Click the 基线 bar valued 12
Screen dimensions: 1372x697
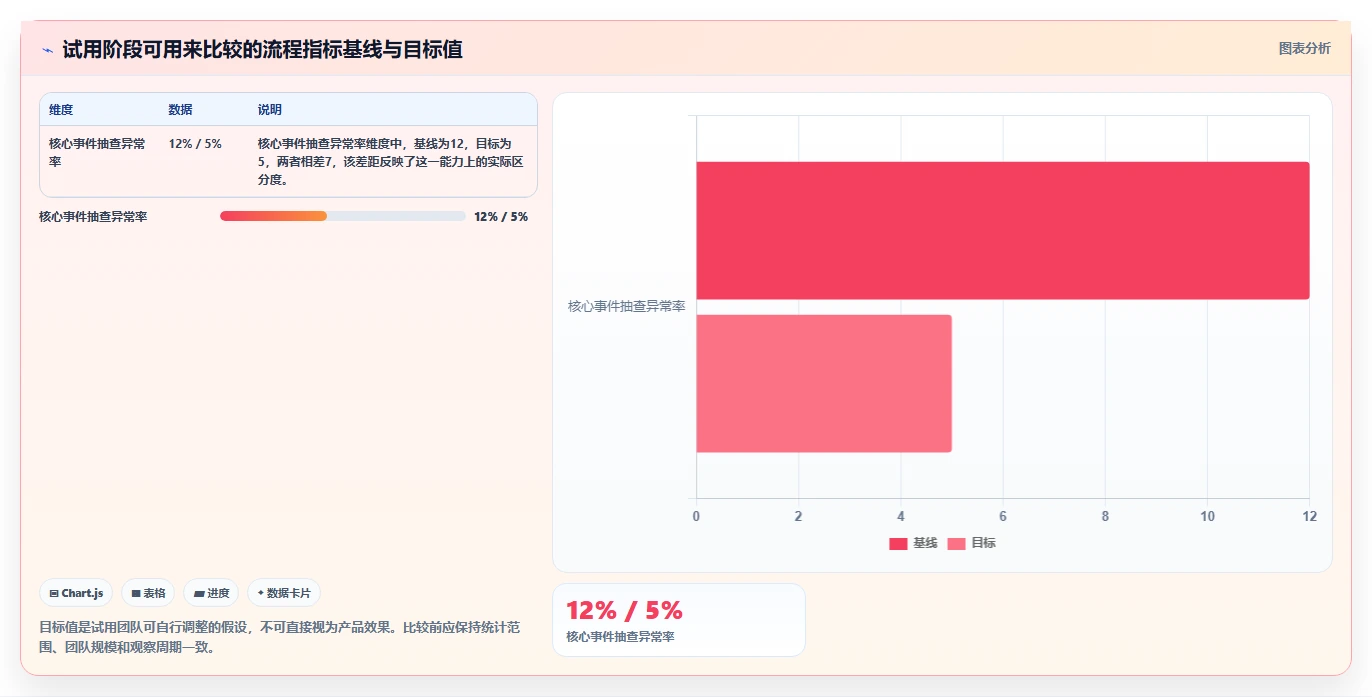1003,230
